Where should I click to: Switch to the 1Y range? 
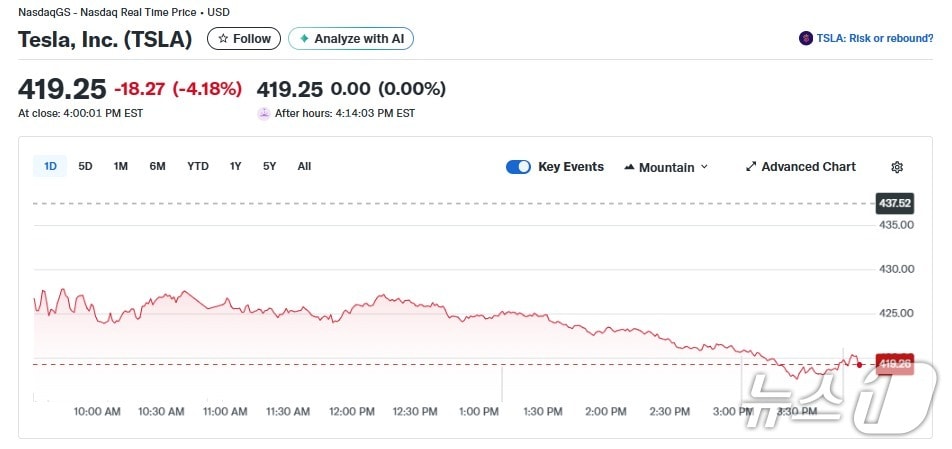point(235,166)
